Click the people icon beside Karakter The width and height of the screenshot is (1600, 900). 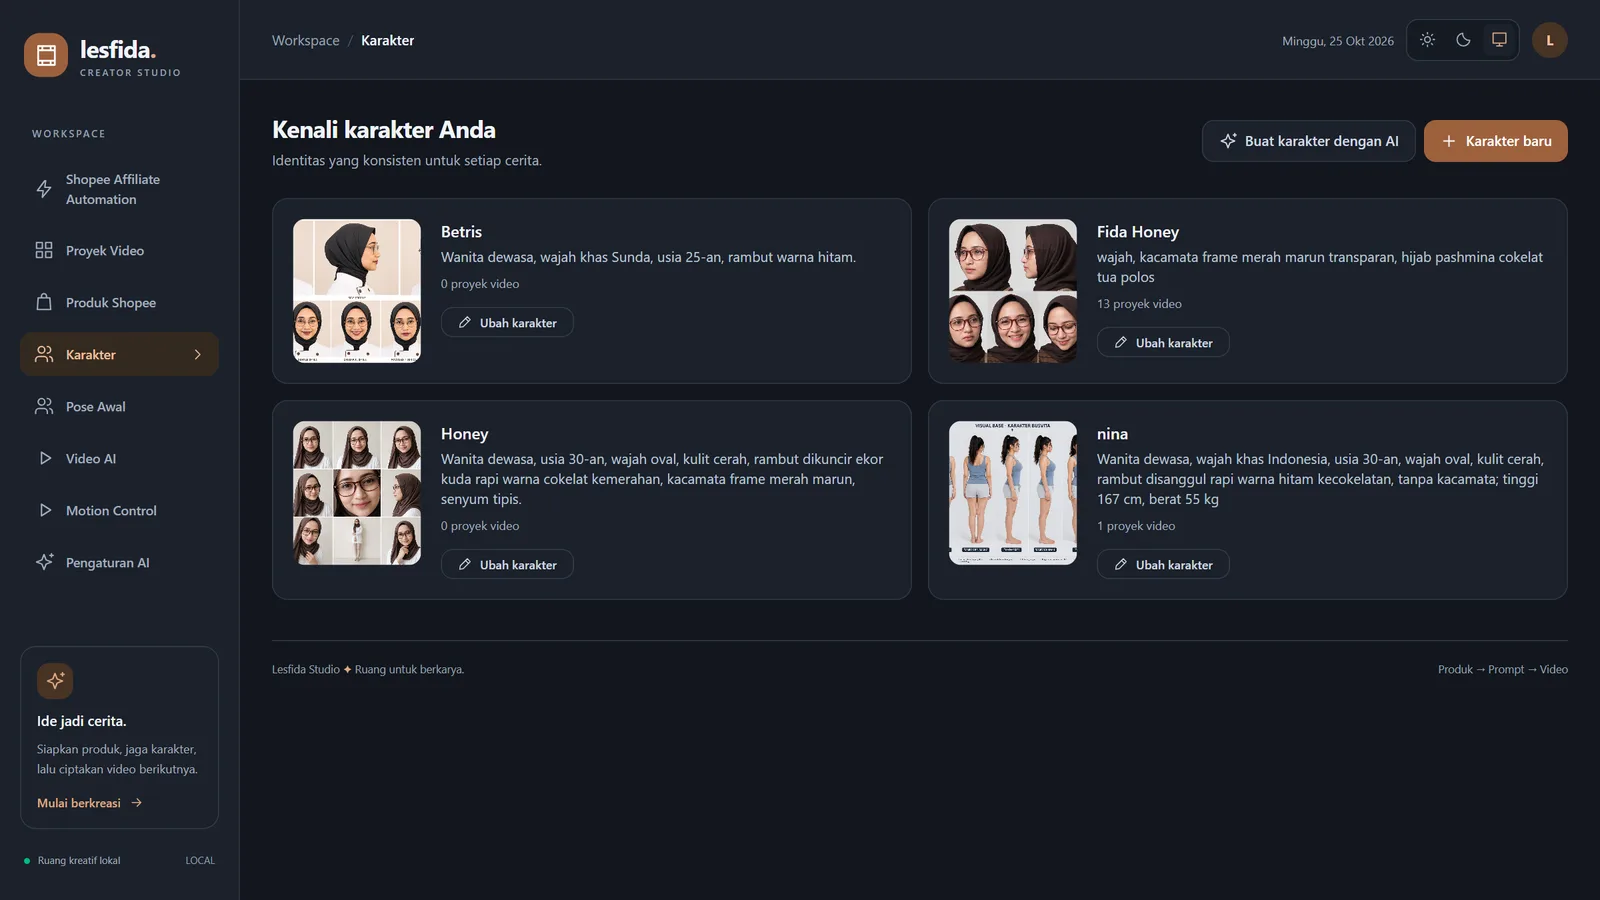click(x=44, y=354)
